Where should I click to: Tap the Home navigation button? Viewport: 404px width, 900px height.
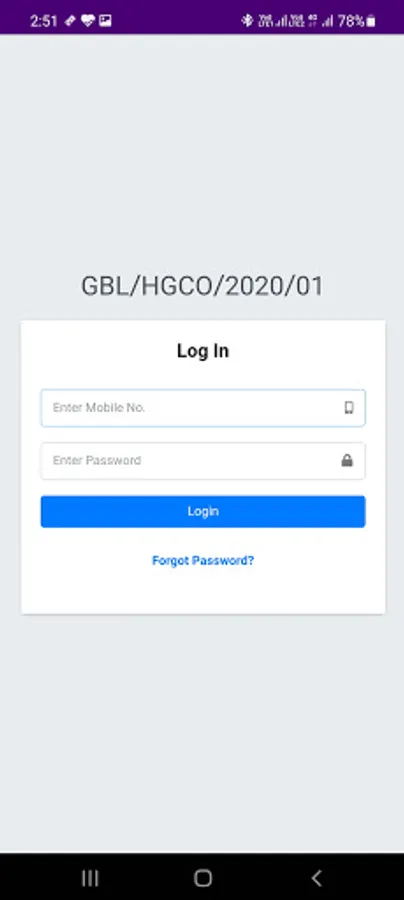[203, 878]
